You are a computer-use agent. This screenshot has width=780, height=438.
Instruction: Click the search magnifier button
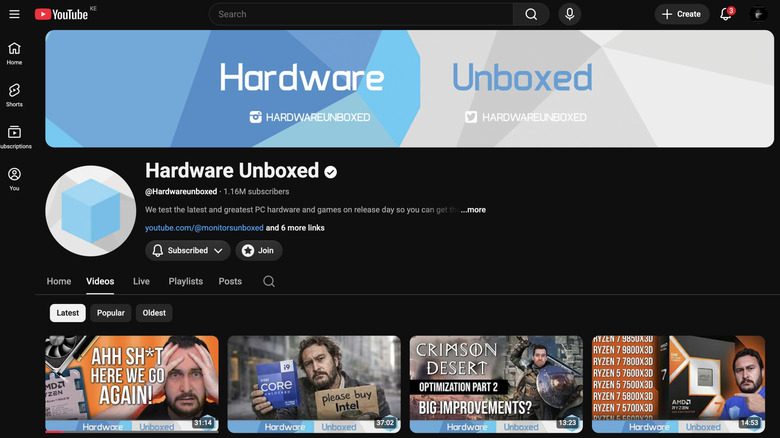tap(531, 14)
